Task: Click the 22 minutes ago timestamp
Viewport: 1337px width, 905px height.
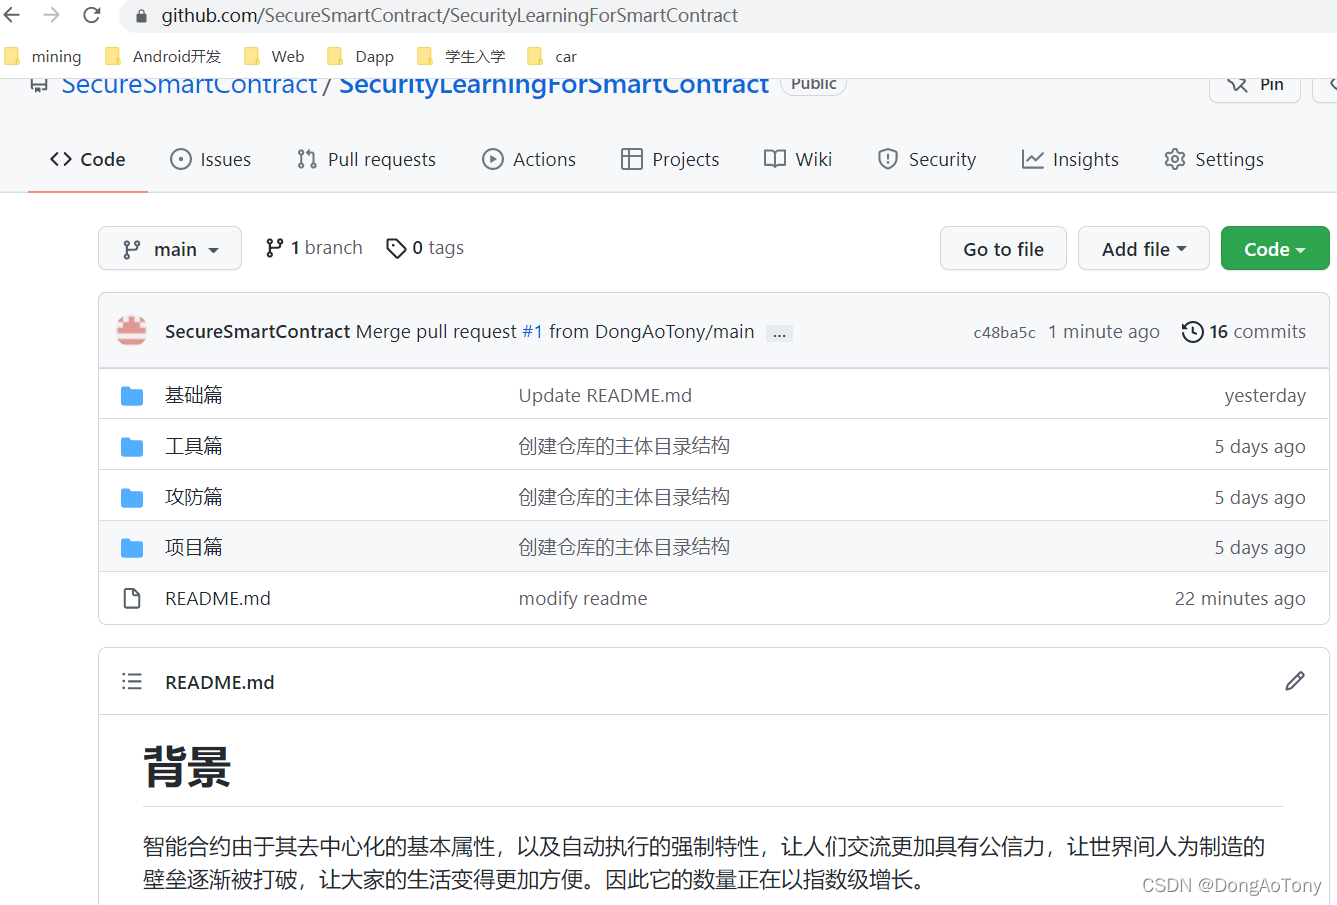Action: [1240, 598]
